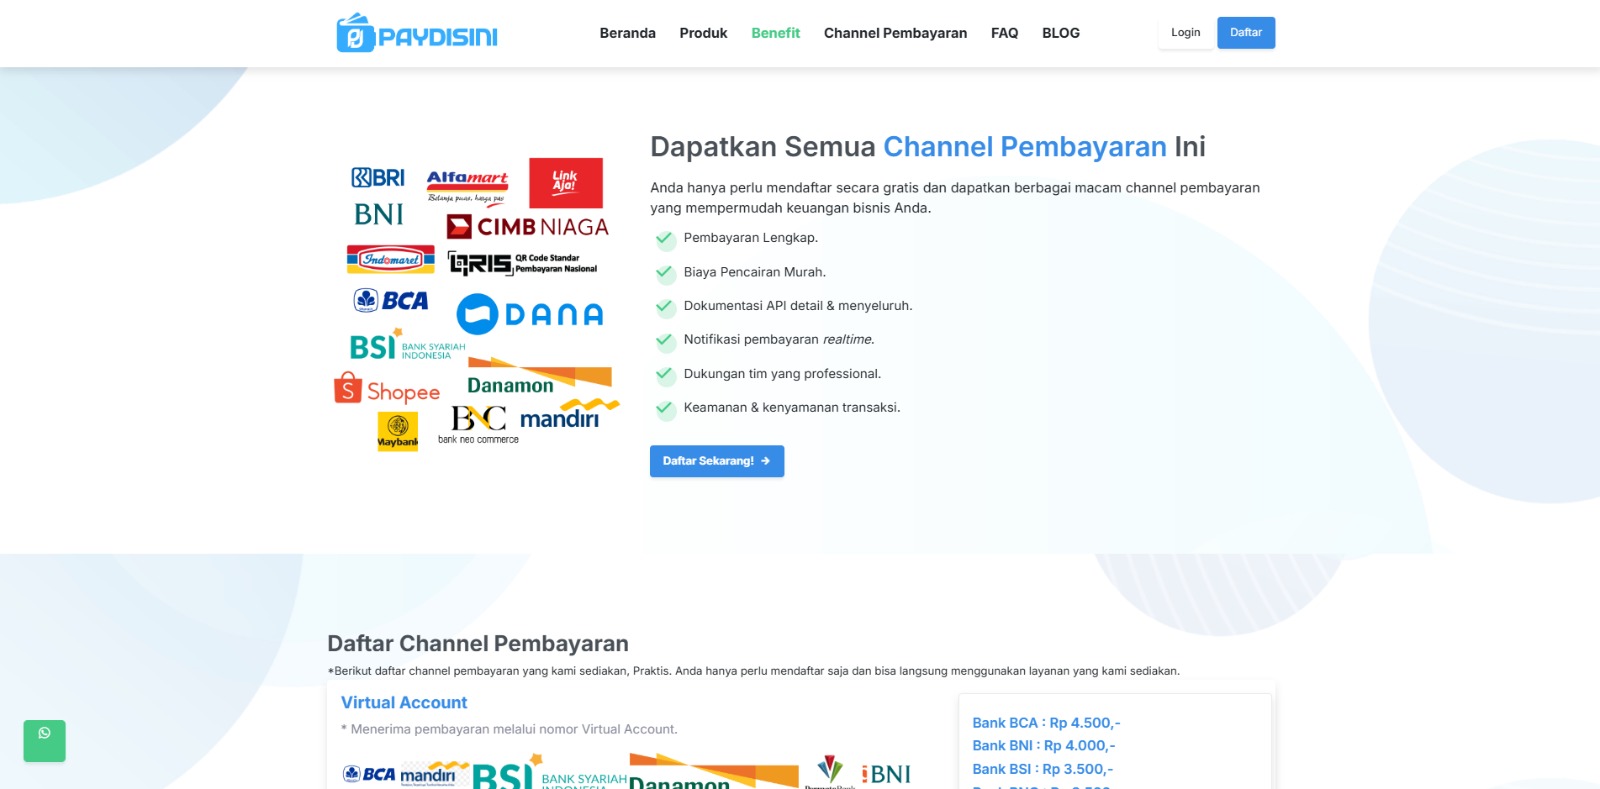Select the Benefit menu item
This screenshot has width=1600, height=789.
pos(776,33)
